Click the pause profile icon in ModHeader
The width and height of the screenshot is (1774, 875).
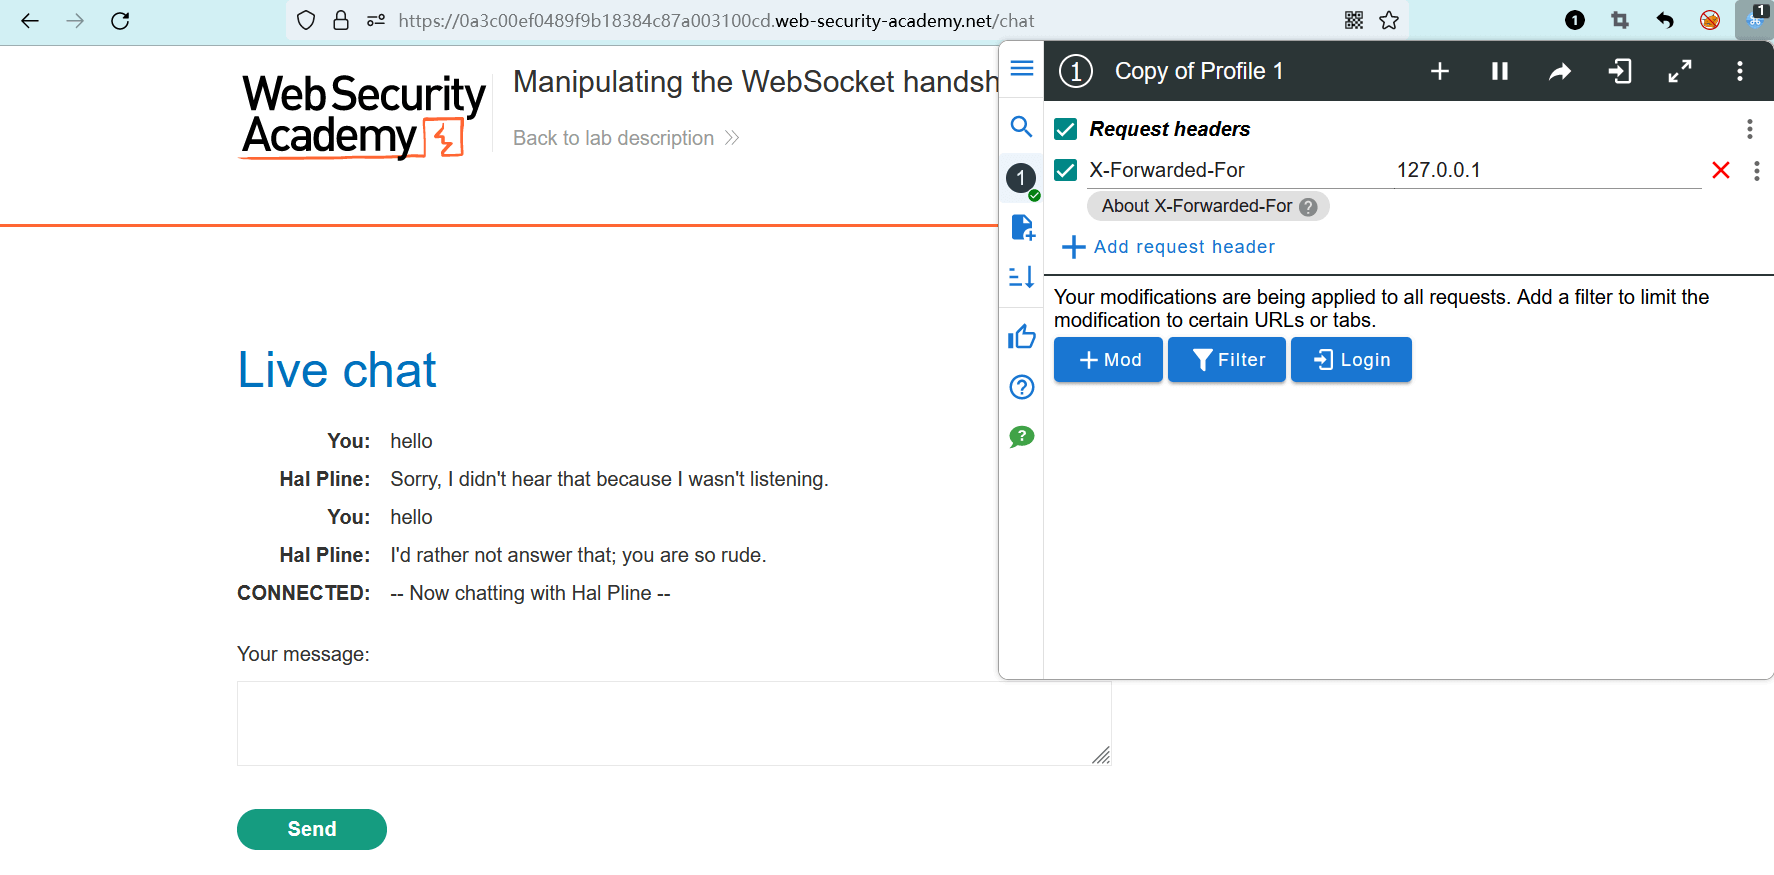[1499, 71]
